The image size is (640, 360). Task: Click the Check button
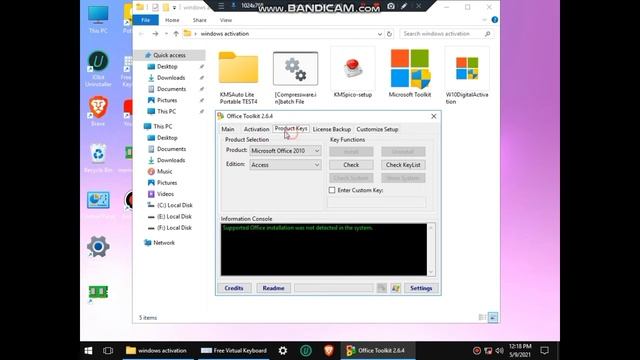tap(351, 165)
